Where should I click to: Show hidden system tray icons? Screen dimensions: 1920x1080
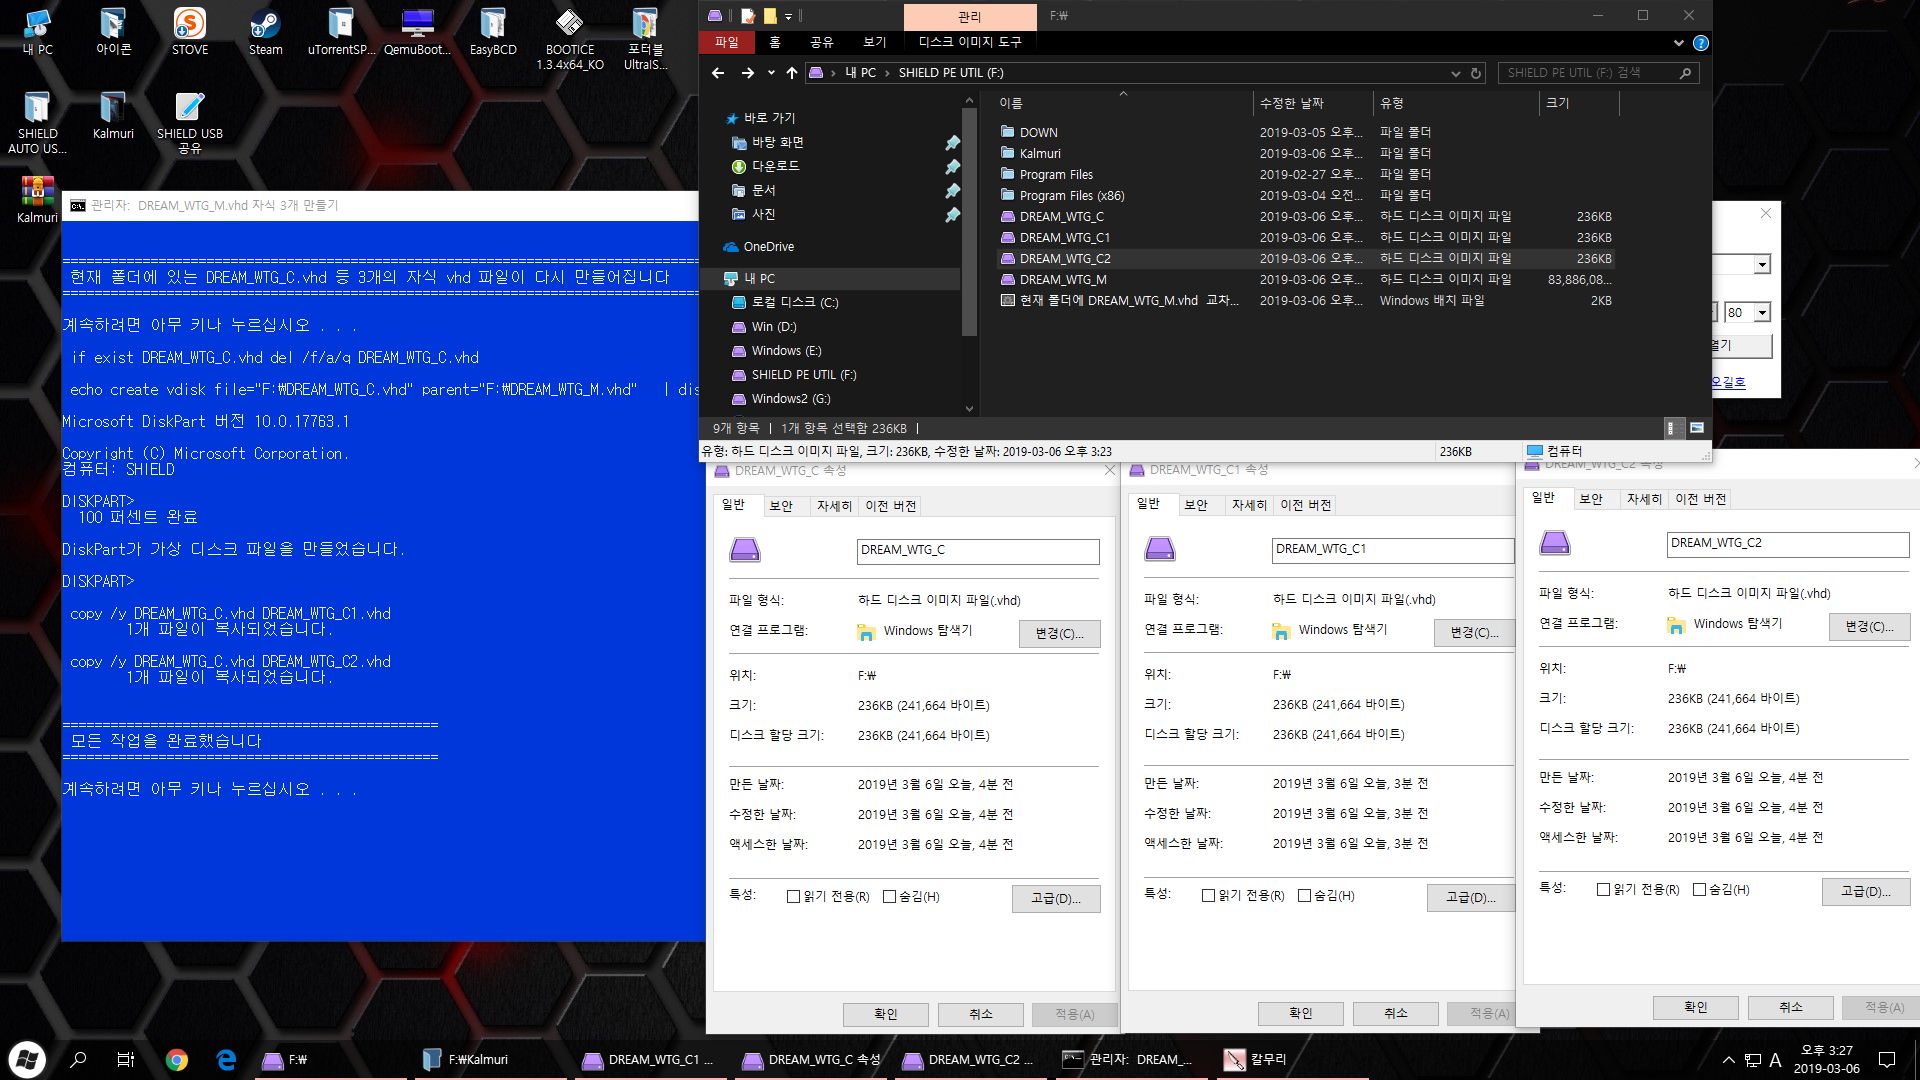[x=1728, y=1060]
